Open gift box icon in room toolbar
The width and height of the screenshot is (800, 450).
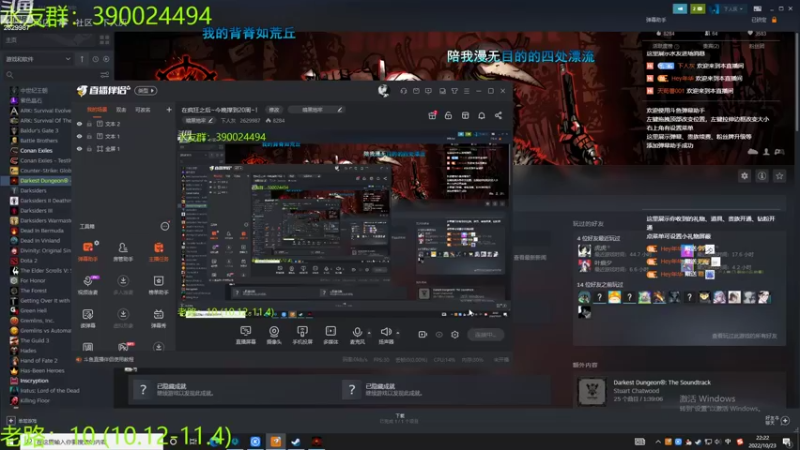(432, 115)
